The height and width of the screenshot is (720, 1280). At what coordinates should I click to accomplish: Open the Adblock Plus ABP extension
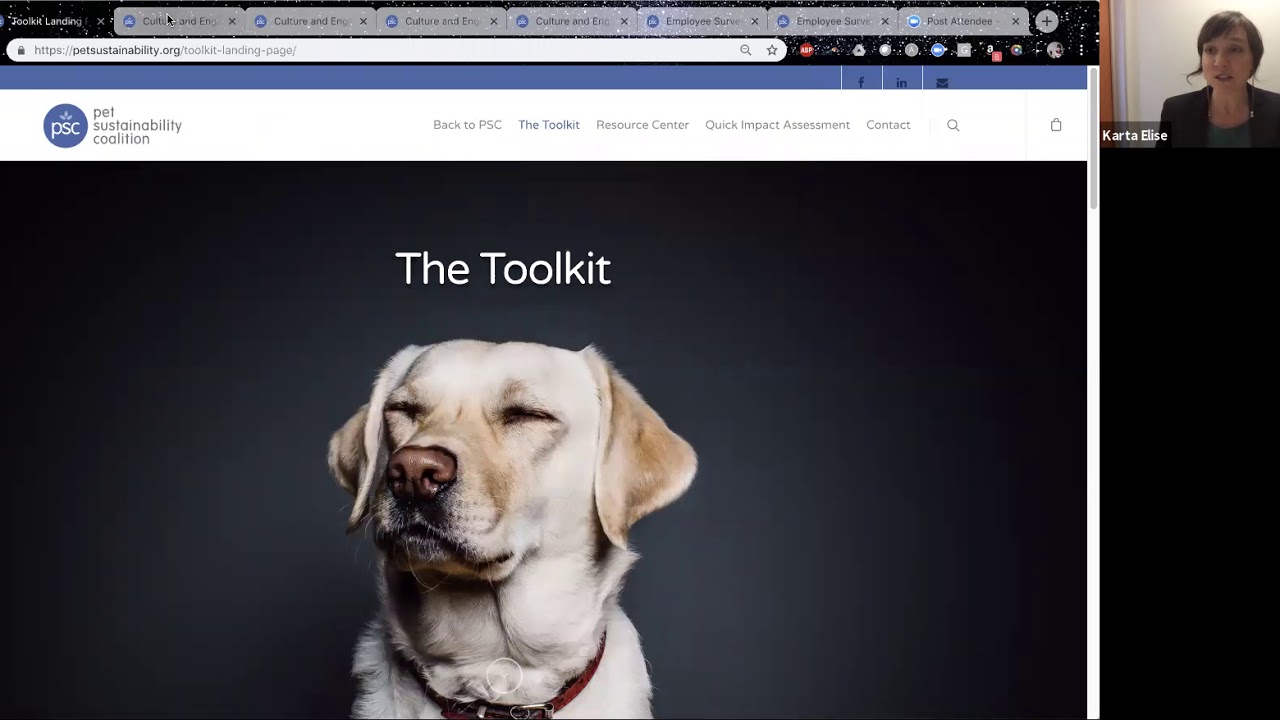point(807,50)
